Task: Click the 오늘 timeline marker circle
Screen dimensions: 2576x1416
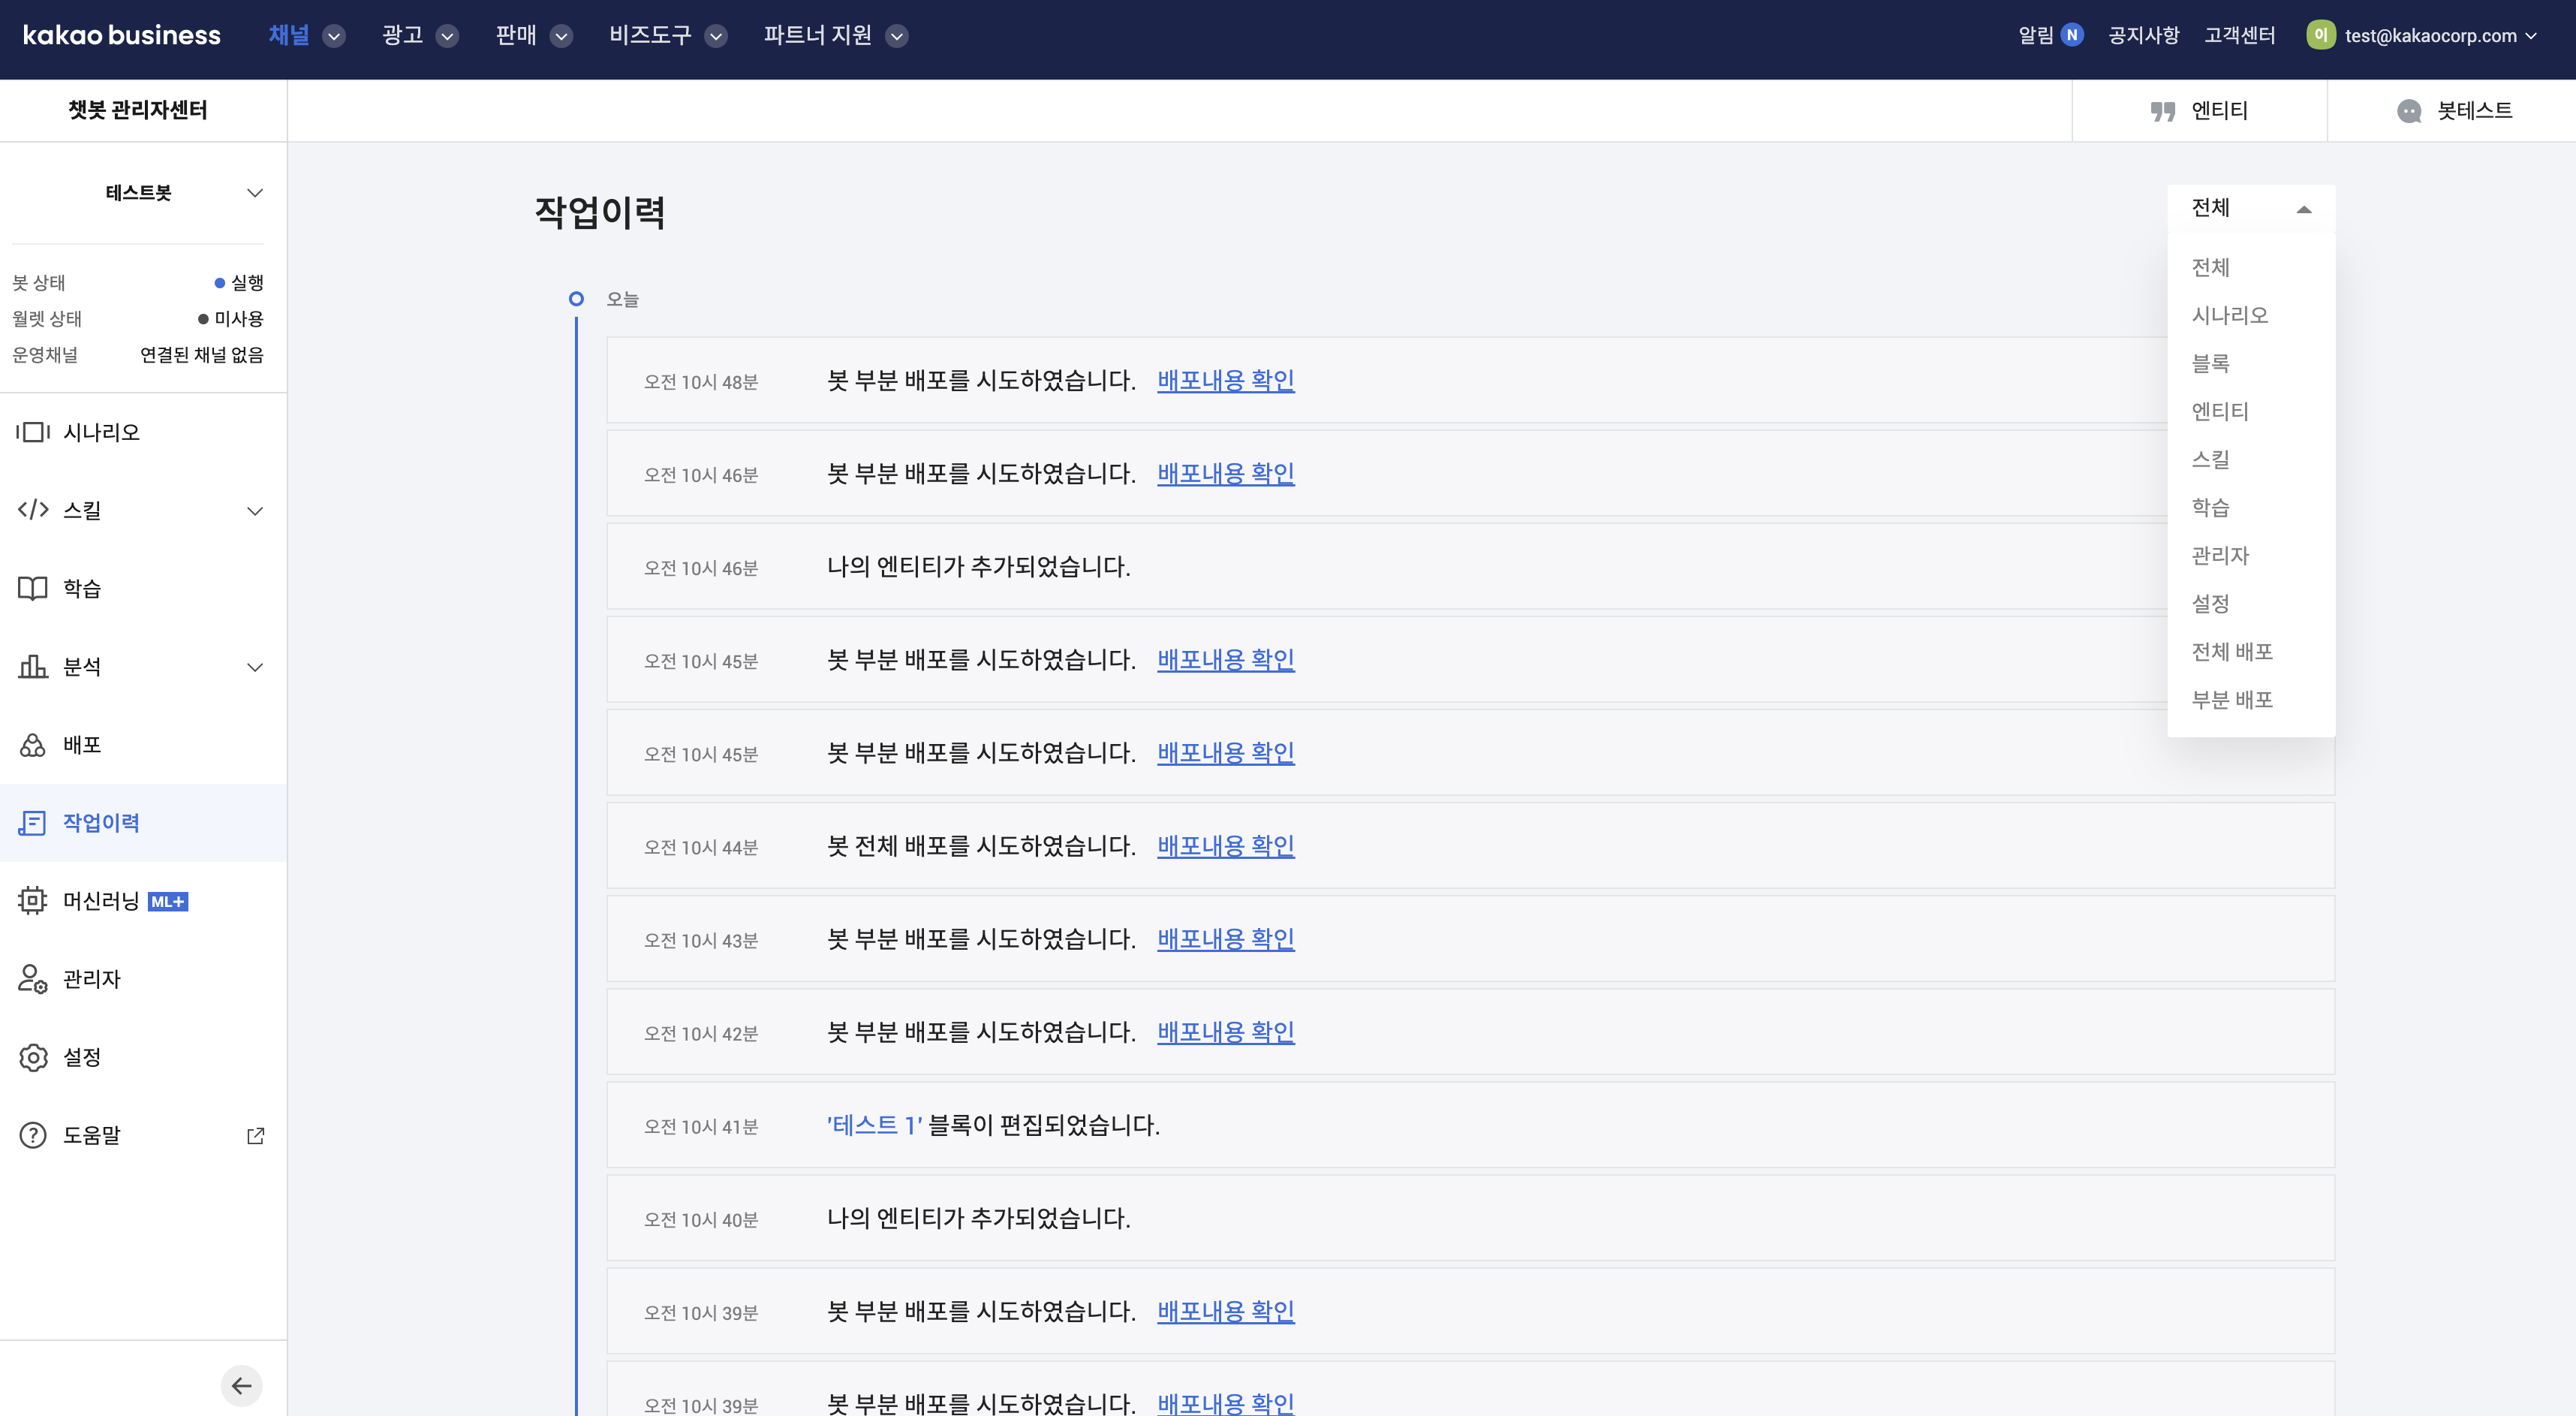Action: point(576,299)
